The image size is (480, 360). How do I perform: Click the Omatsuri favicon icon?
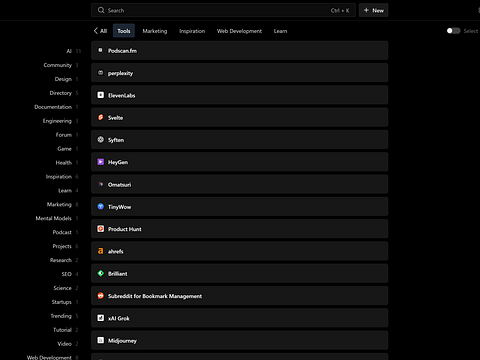[x=100, y=184]
